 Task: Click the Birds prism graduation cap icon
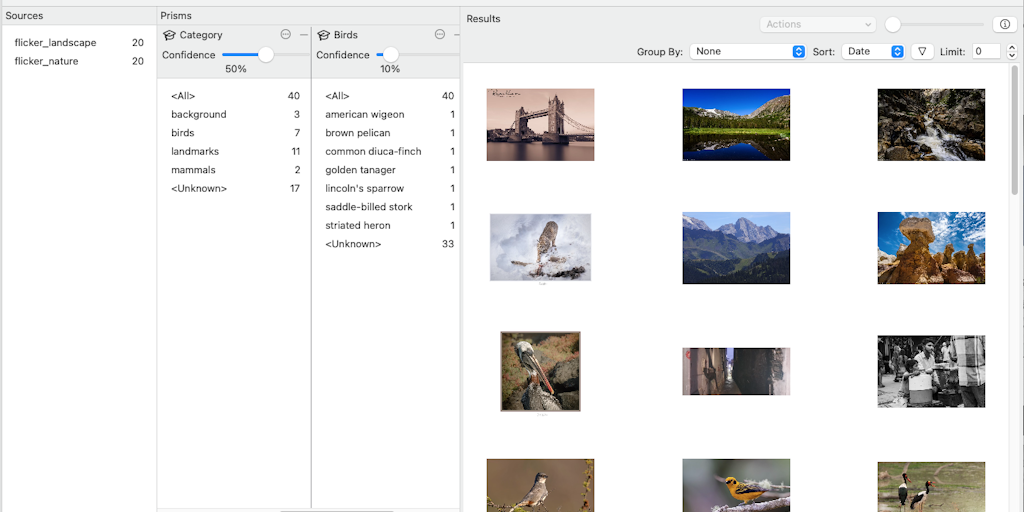point(323,35)
